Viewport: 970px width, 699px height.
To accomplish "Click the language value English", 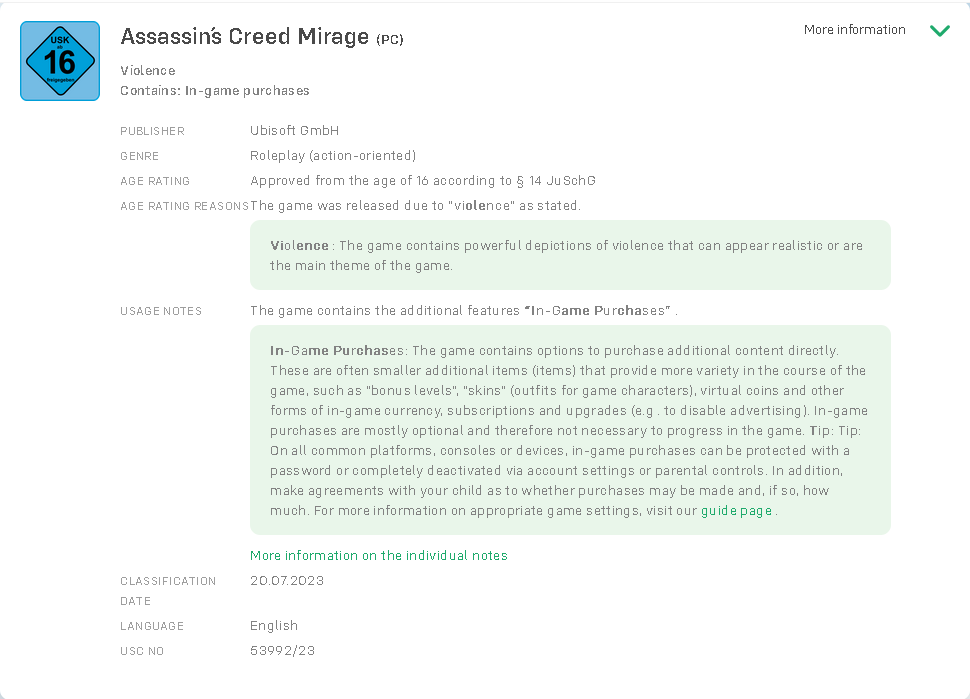I will (273, 626).
